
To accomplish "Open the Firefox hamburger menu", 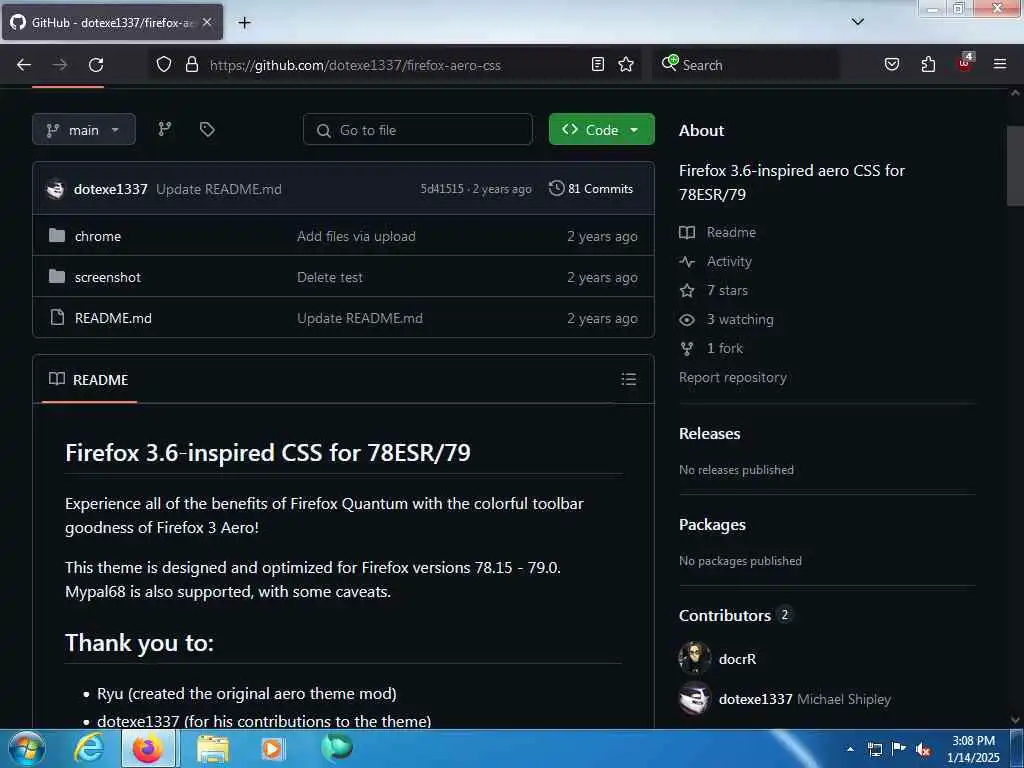I will pyautogui.click(x=1000, y=64).
